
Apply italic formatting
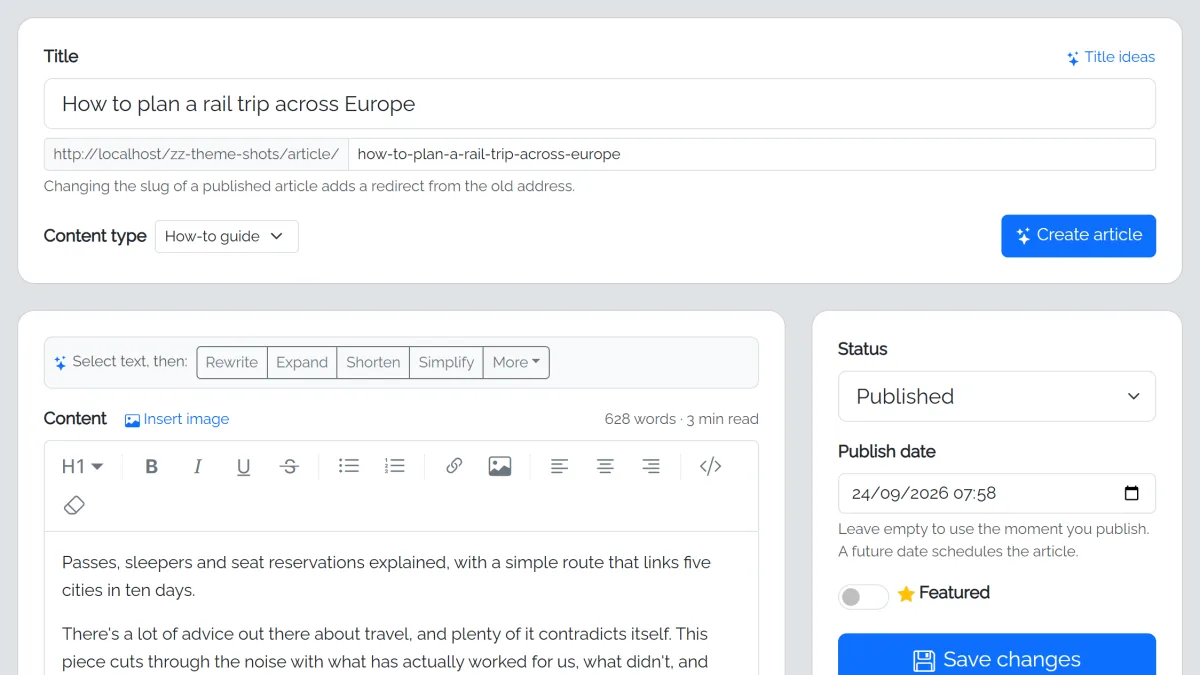[198, 466]
